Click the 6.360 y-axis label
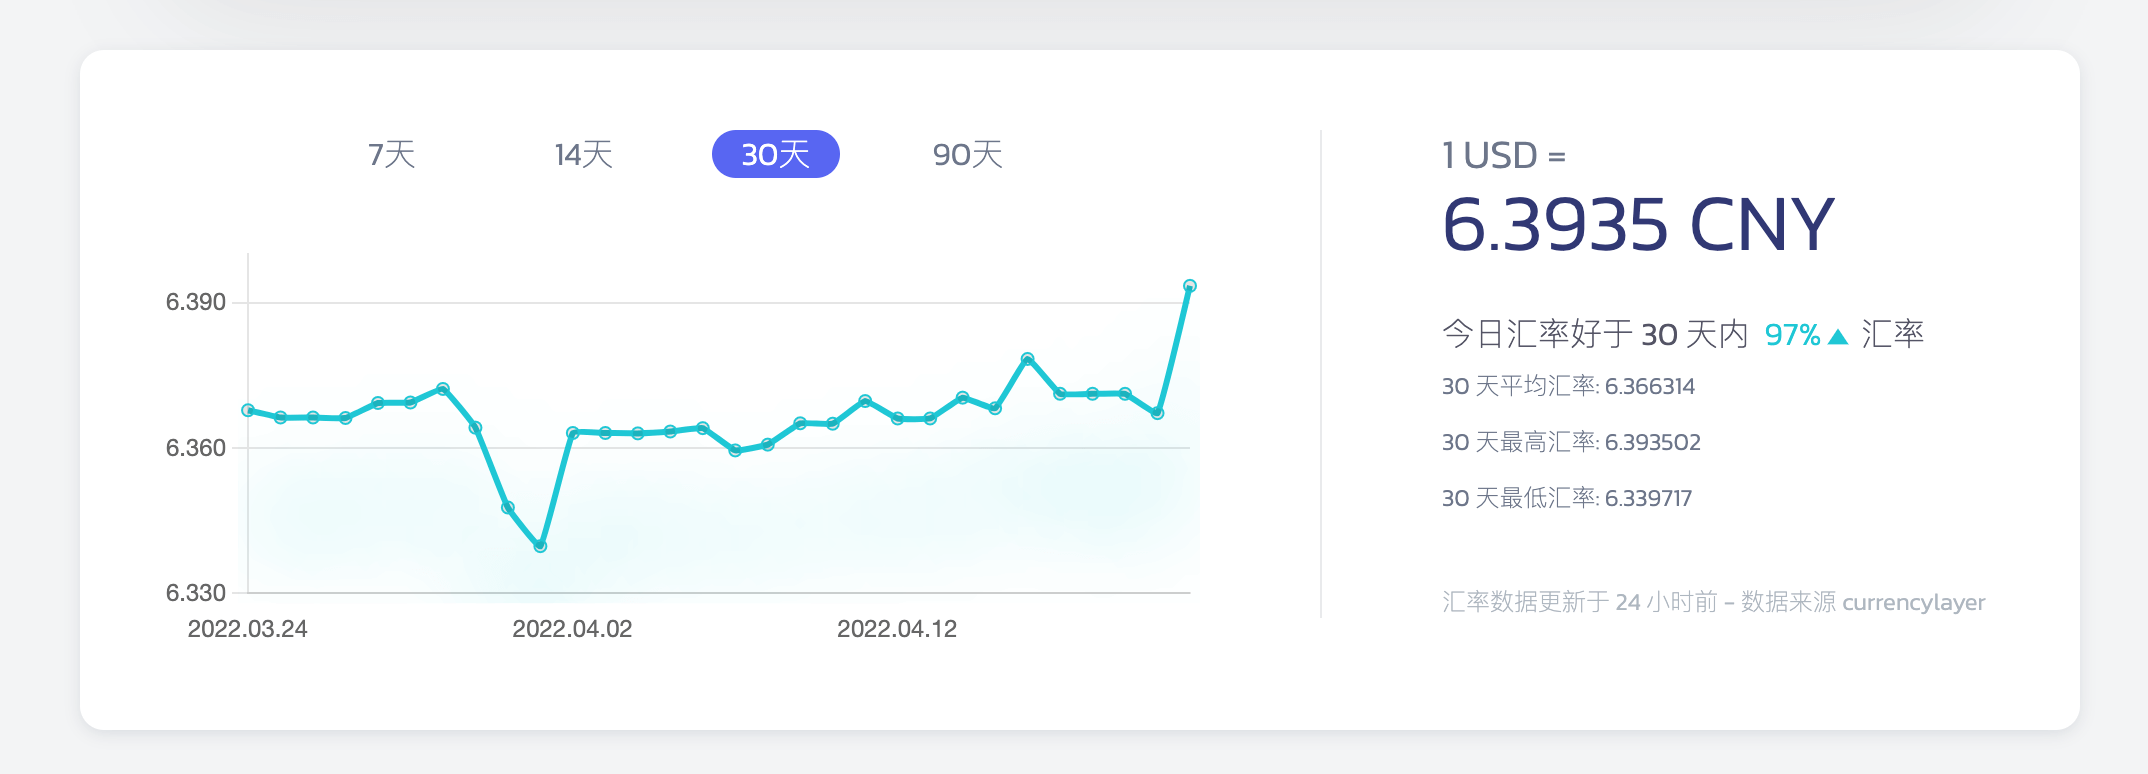This screenshot has width=2148, height=774. pos(196,448)
